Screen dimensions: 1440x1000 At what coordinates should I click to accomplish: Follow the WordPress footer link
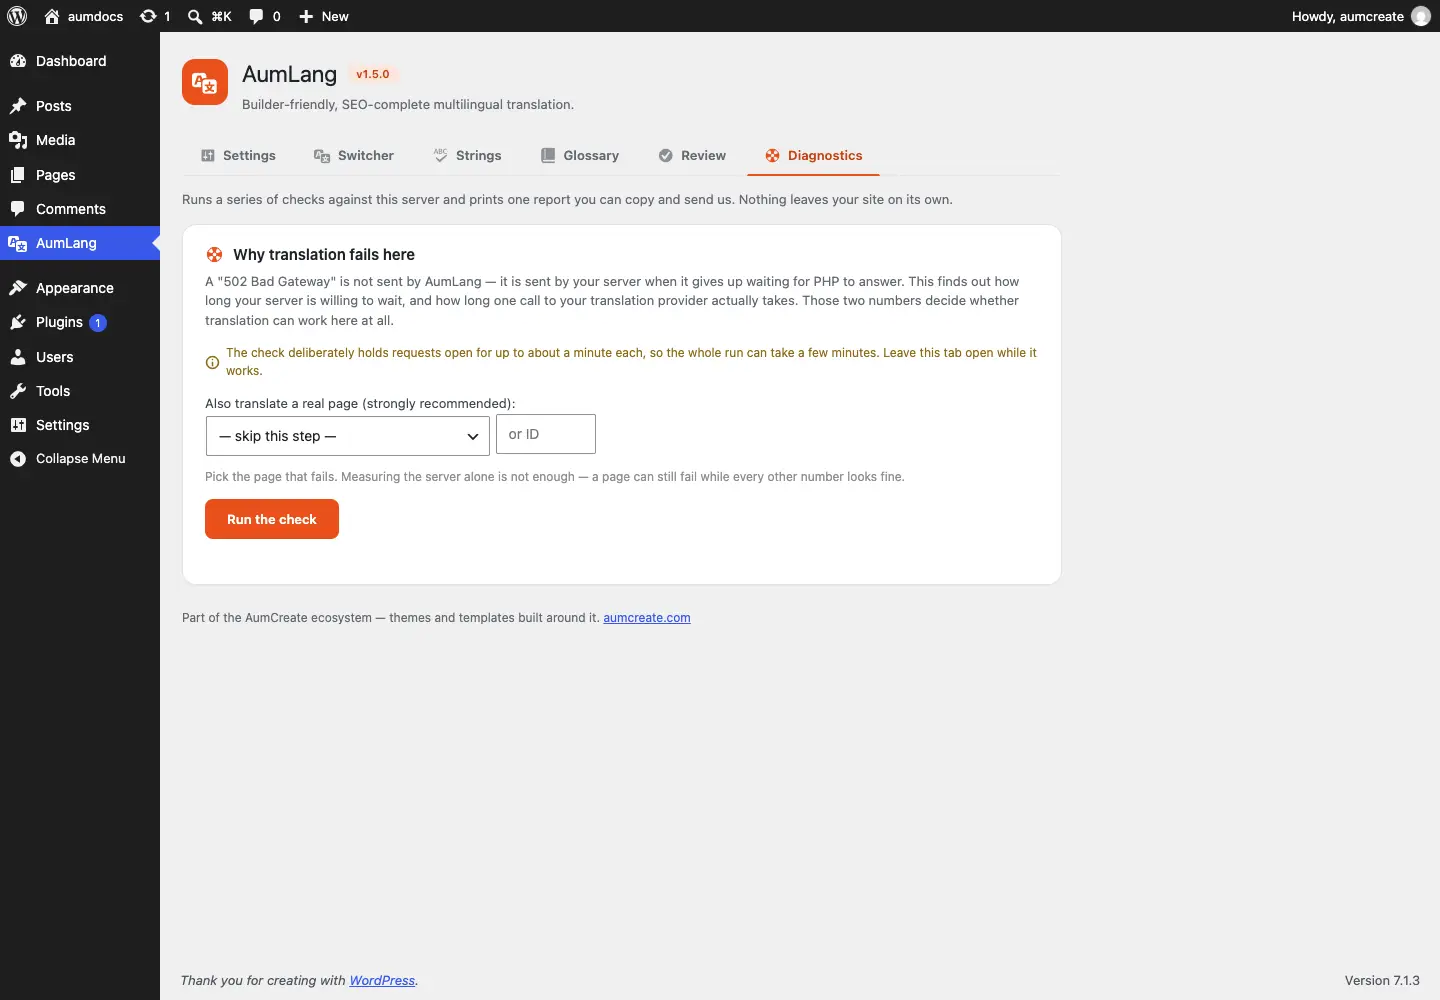[382, 981]
